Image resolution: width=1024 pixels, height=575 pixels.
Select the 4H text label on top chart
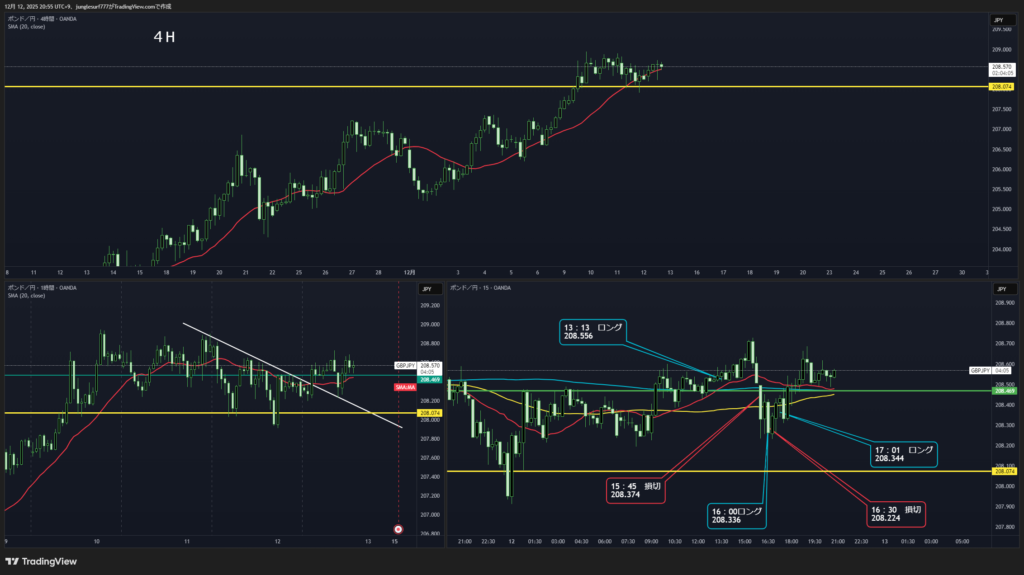click(x=165, y=37)
